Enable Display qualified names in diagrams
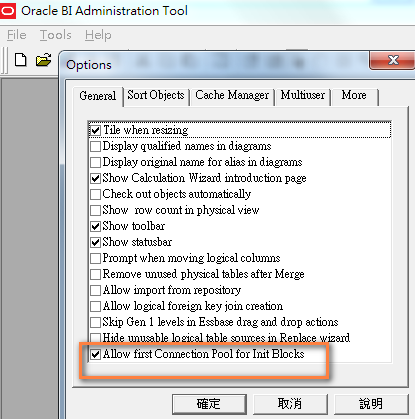 click(x=95, y=146)
